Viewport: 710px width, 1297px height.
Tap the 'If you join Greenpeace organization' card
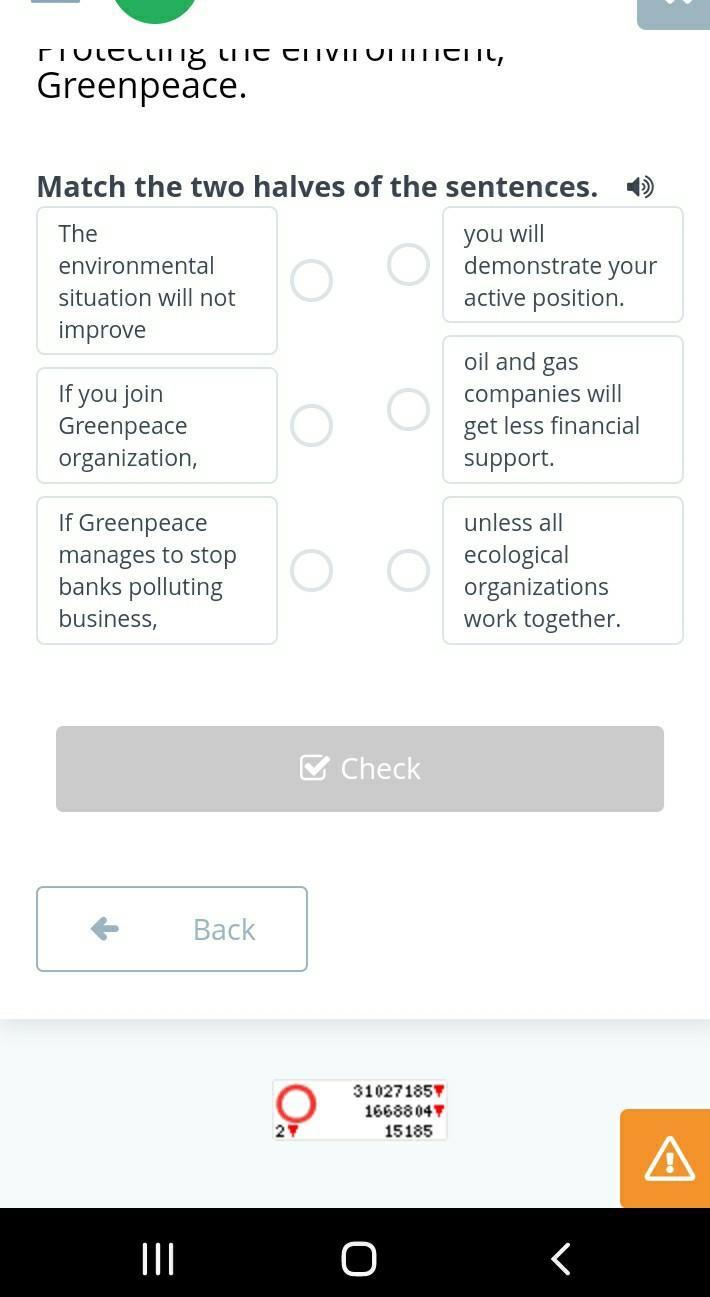(x=157, y=426)
